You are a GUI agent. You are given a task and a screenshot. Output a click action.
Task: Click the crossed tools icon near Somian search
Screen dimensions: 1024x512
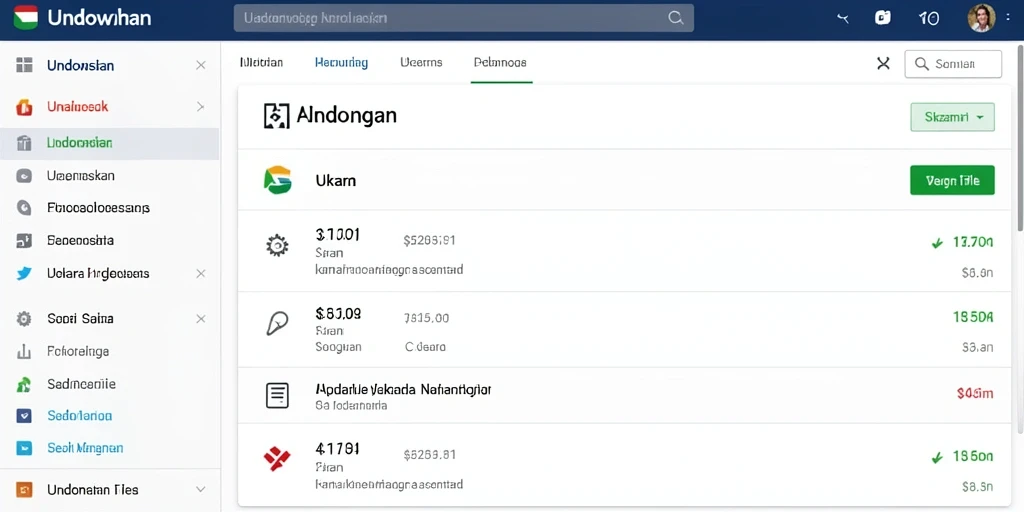pos(884,63)
